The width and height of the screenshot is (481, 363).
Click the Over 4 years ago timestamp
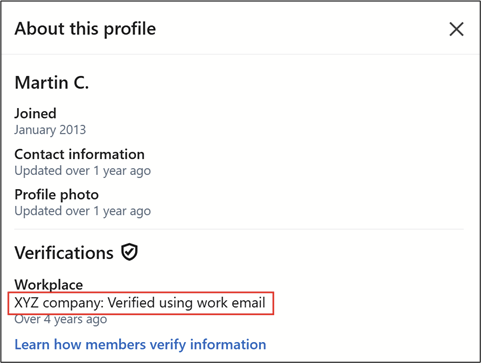pyautogui.click(x=61, y=319)
